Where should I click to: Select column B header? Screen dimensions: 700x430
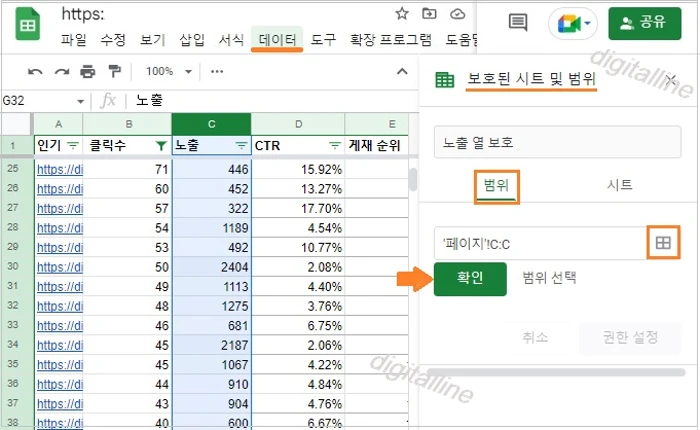128,124
